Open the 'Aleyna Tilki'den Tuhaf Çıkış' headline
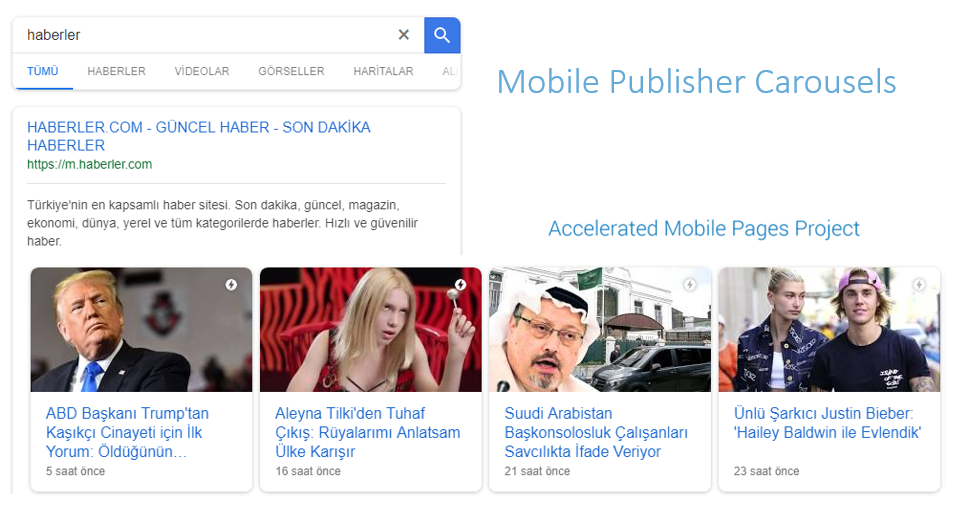The image size is (964, 506). coord(367,432)
